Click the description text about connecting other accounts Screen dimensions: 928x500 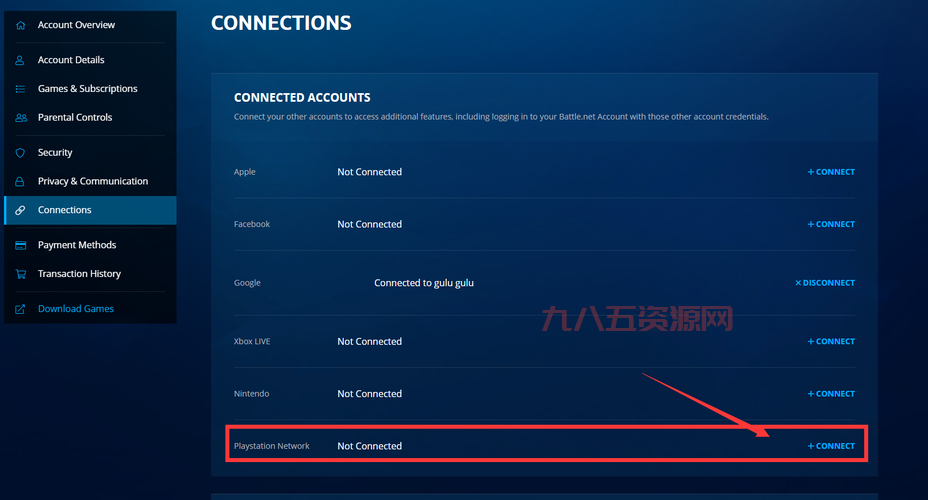501,117
